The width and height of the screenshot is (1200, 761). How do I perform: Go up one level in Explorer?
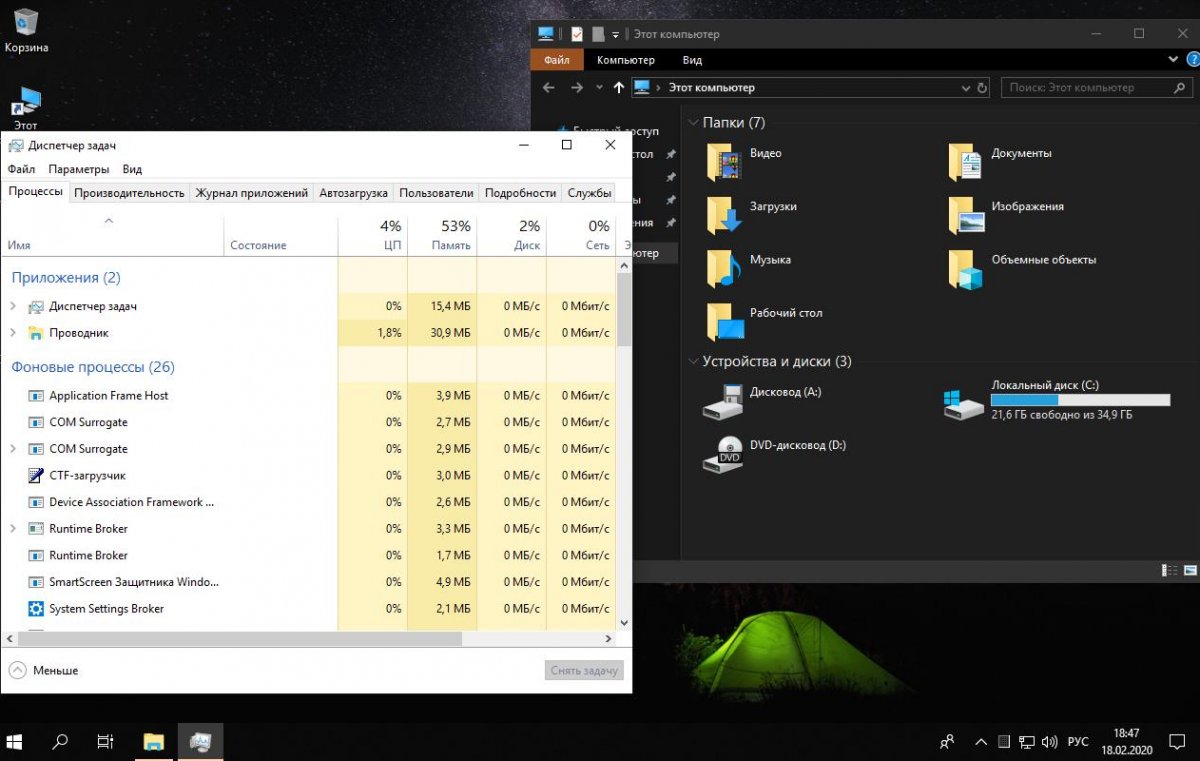click(x=619, y=88)
